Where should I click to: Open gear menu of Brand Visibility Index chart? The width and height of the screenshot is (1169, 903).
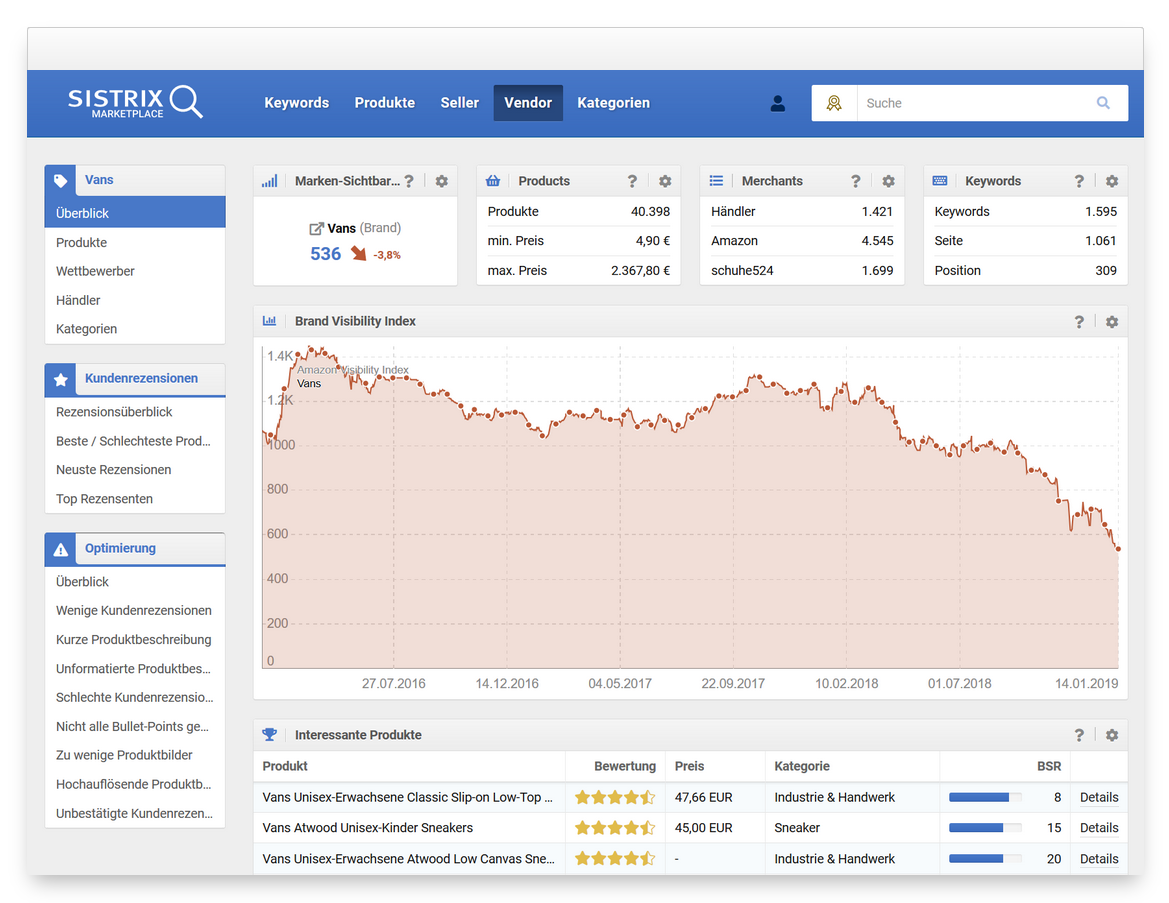coord(1112,322)
